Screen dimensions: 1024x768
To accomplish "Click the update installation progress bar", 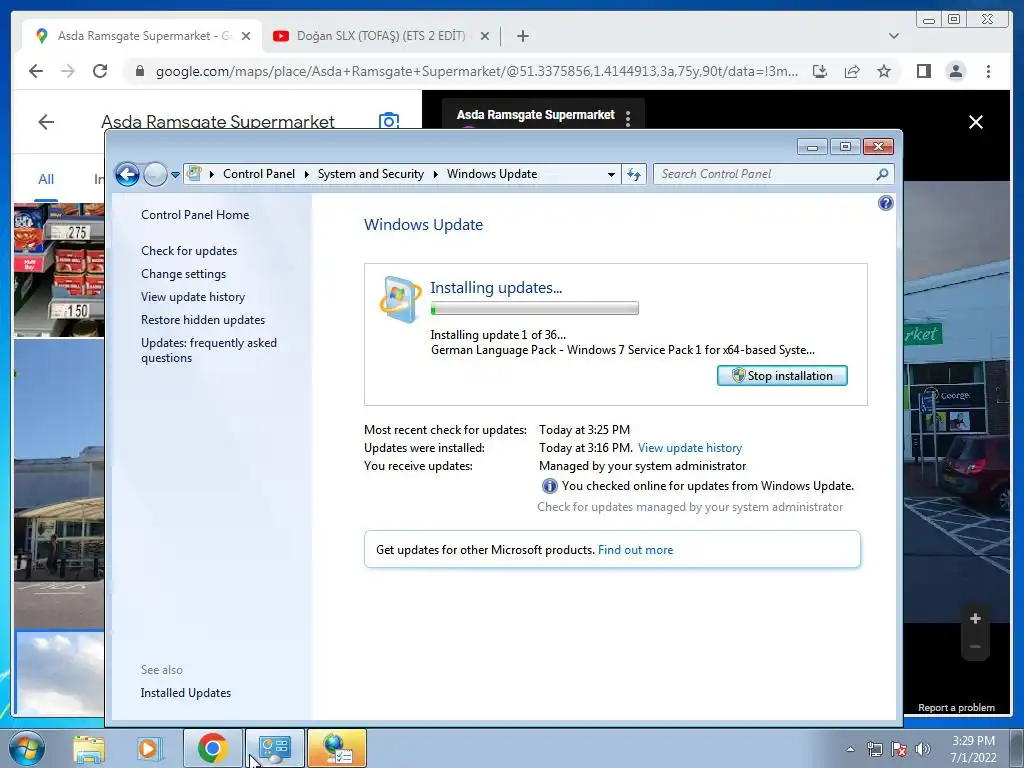I will point(535,308).
